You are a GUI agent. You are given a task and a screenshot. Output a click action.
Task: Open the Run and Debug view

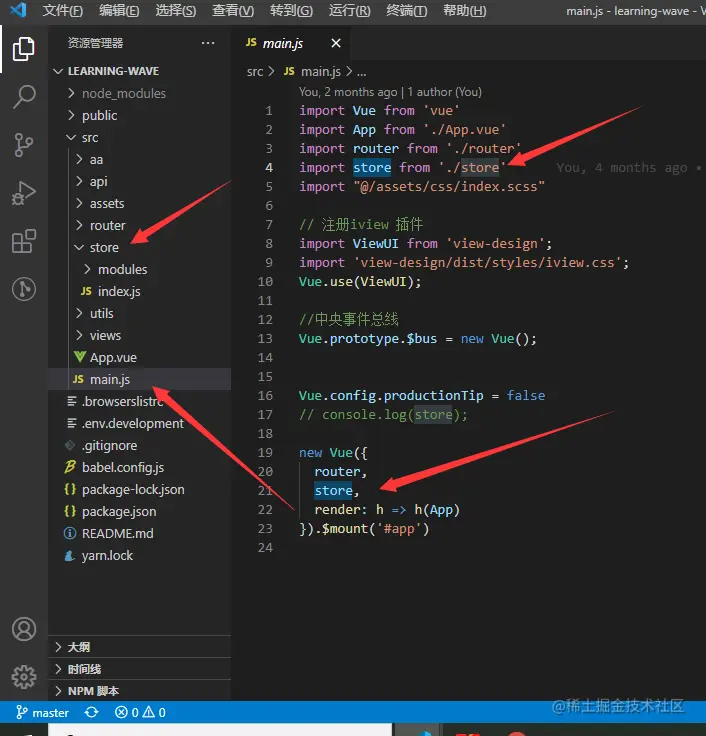coord(23,193)
